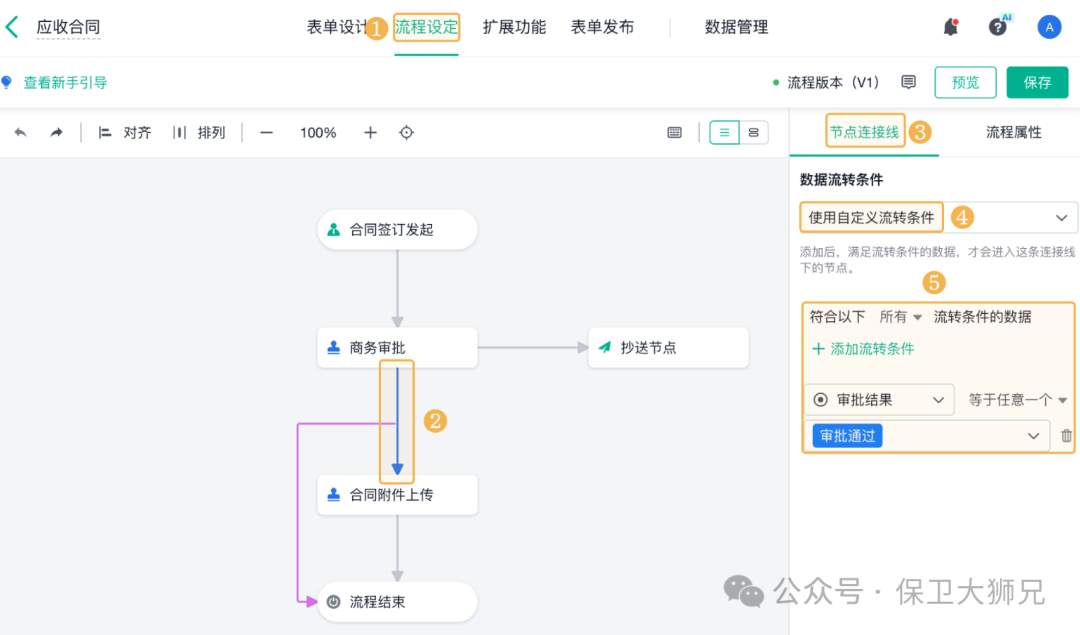Open the flow version comment icon
The height and width of the screenshot is (635, 1080).
(x=908, y=82)
